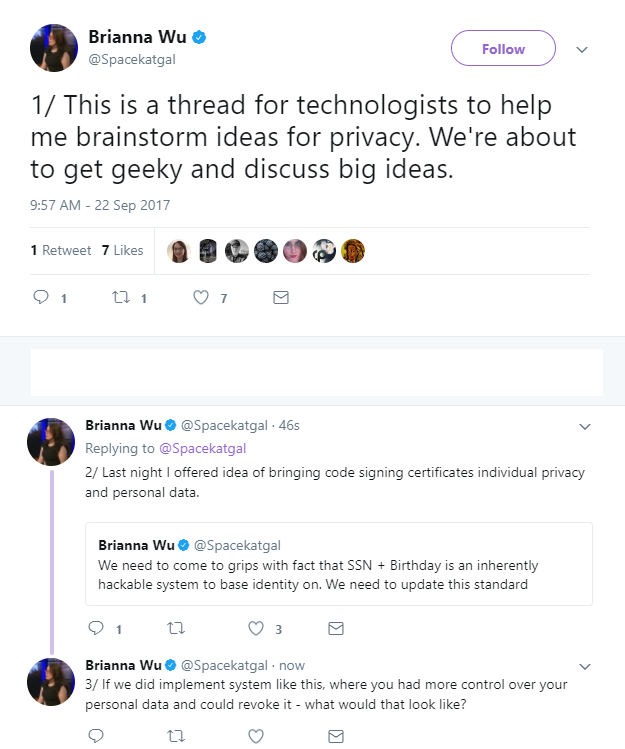
Task: Expand options chevron on the 3/ tweet
Action: coord(585,666)
